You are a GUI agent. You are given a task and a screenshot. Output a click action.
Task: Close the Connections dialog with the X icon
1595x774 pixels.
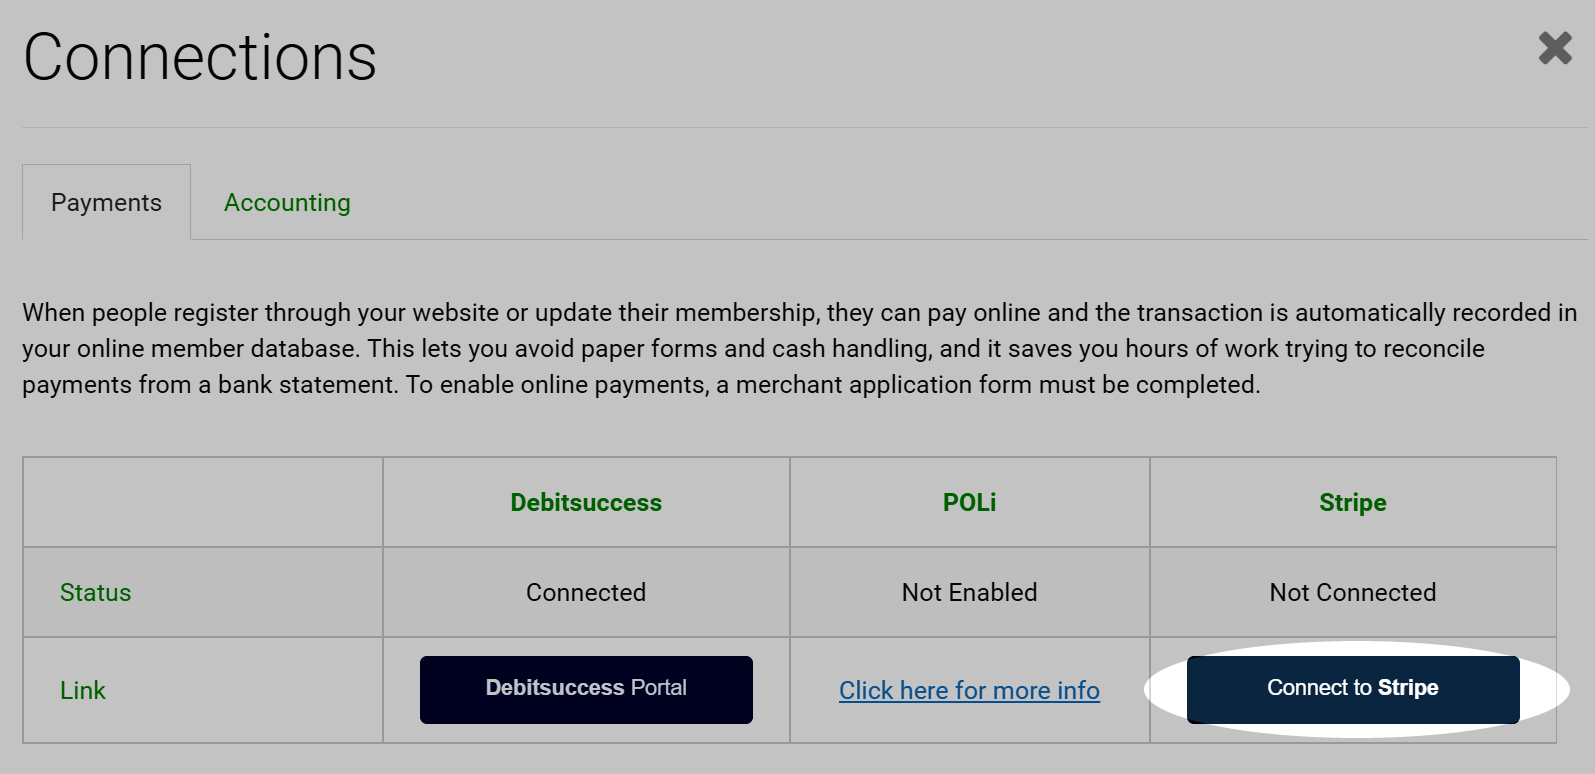click(x=1555, y=48)
